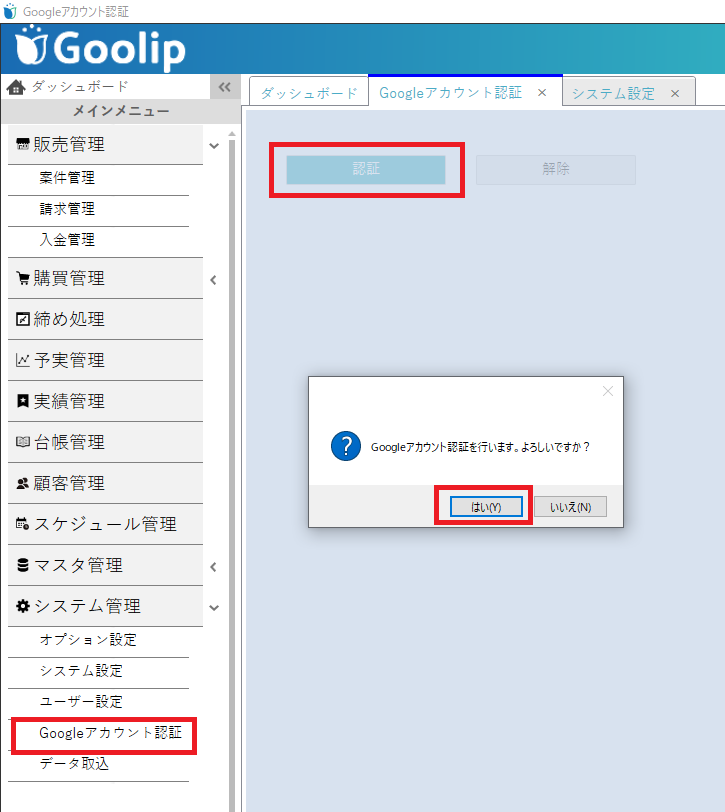Click the 販売管理 shop icon

(x=23, y=144)
